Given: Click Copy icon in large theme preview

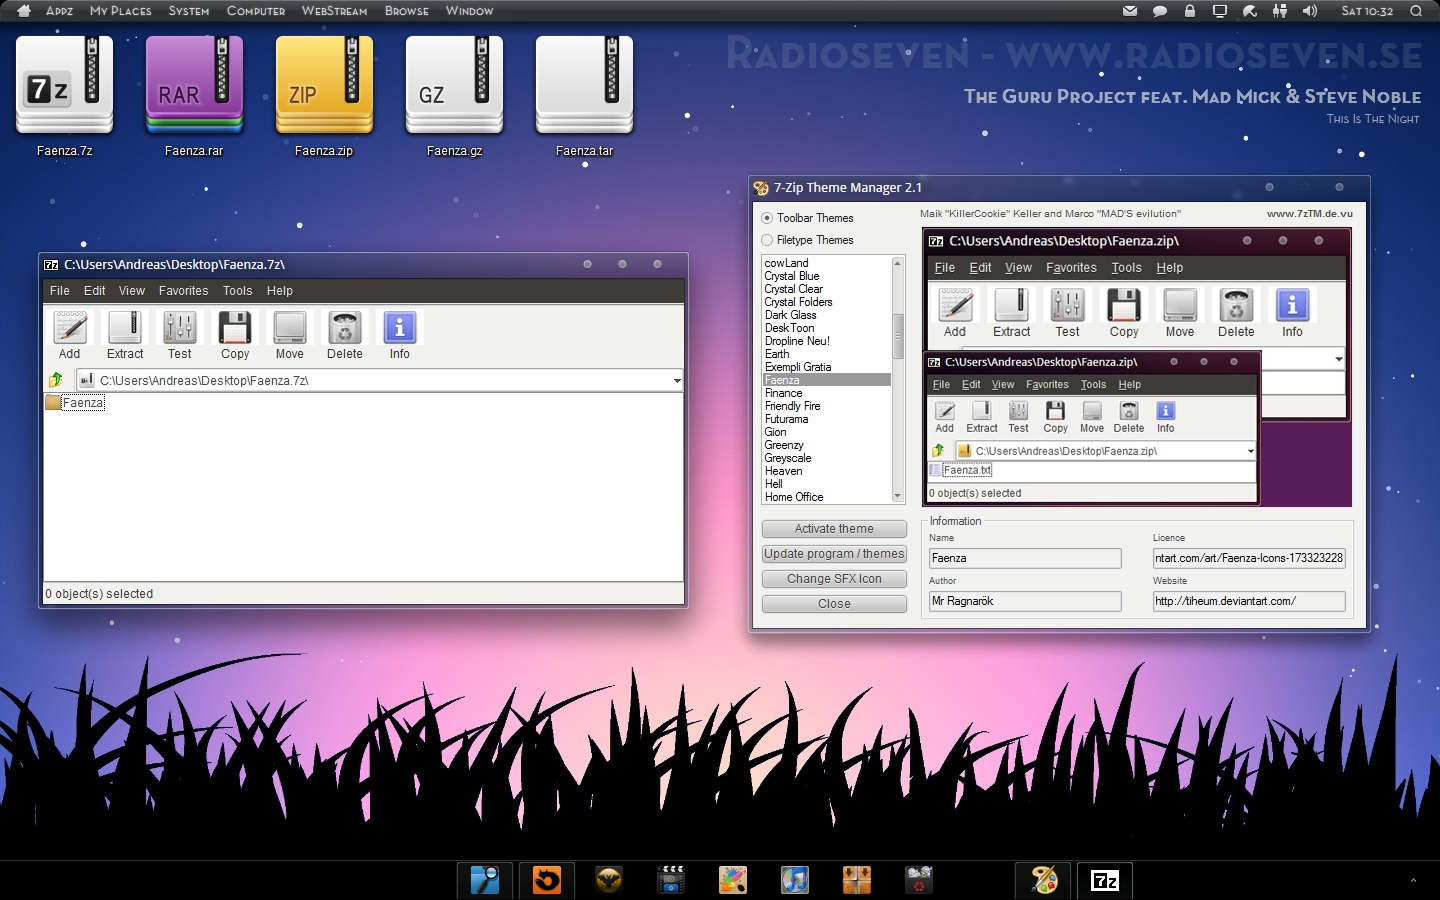Looking at the screenshot, I should click(1124, 305).
